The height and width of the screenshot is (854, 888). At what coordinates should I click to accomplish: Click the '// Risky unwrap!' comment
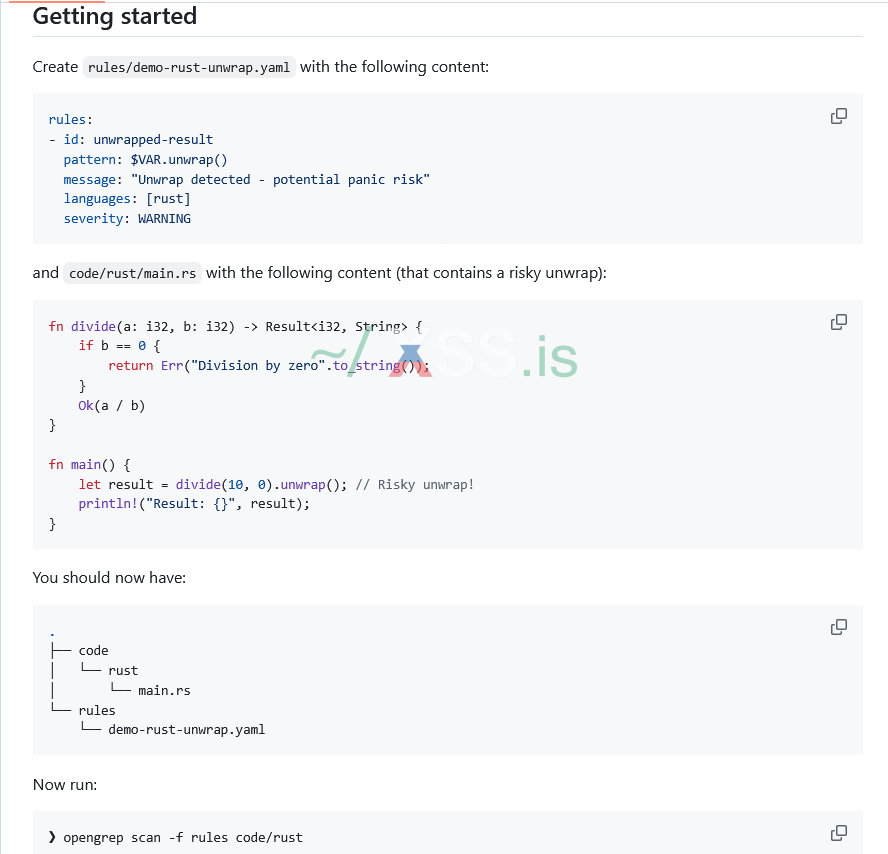coord(414,485)
